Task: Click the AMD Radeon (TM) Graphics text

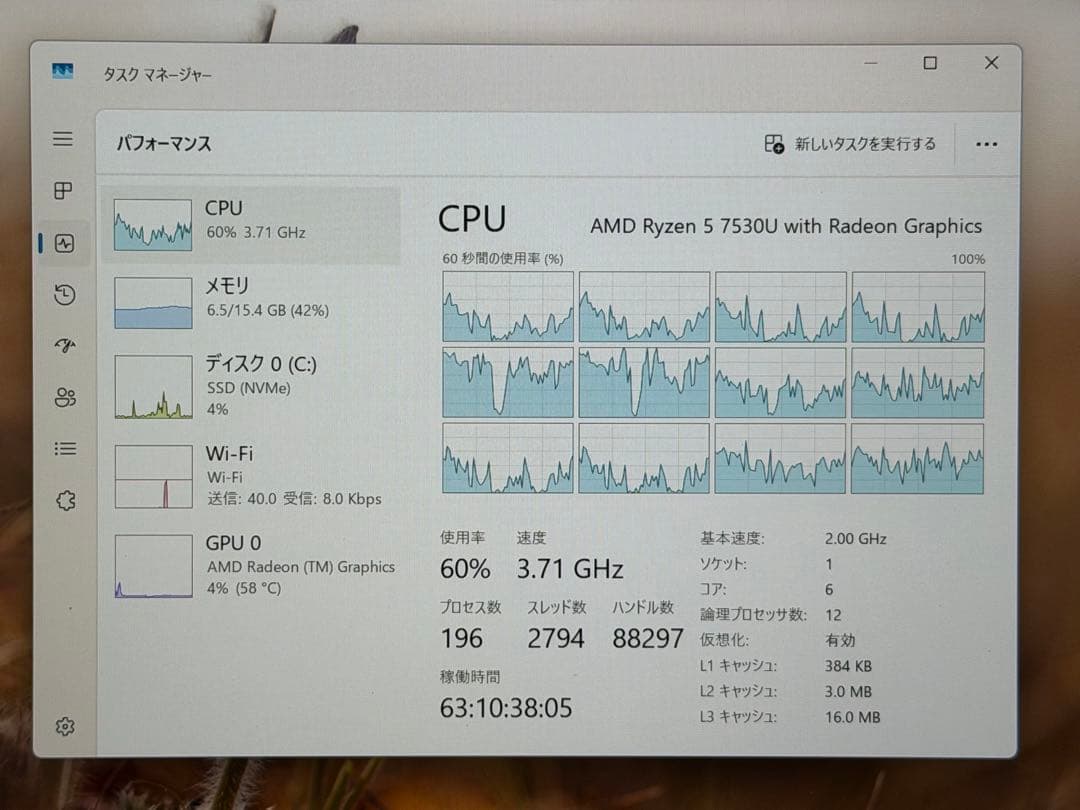Action: pos(301,567)
